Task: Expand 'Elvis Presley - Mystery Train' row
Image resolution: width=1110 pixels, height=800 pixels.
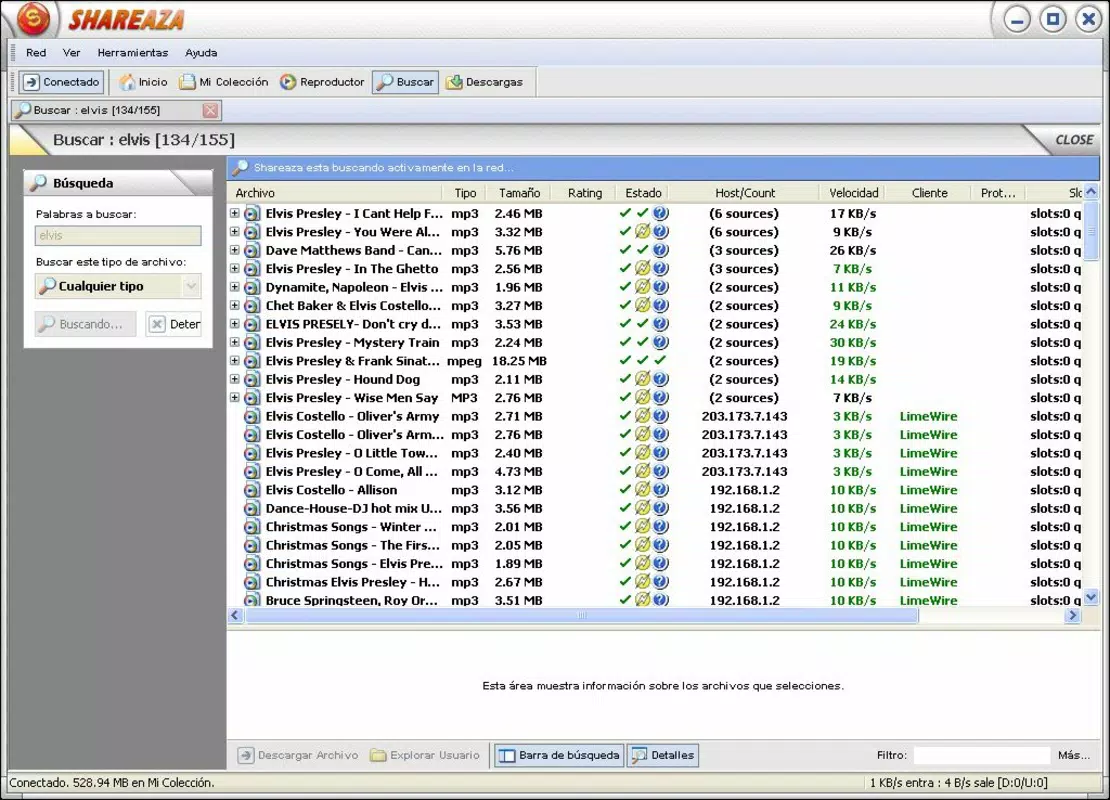Action: pos(234,342)
